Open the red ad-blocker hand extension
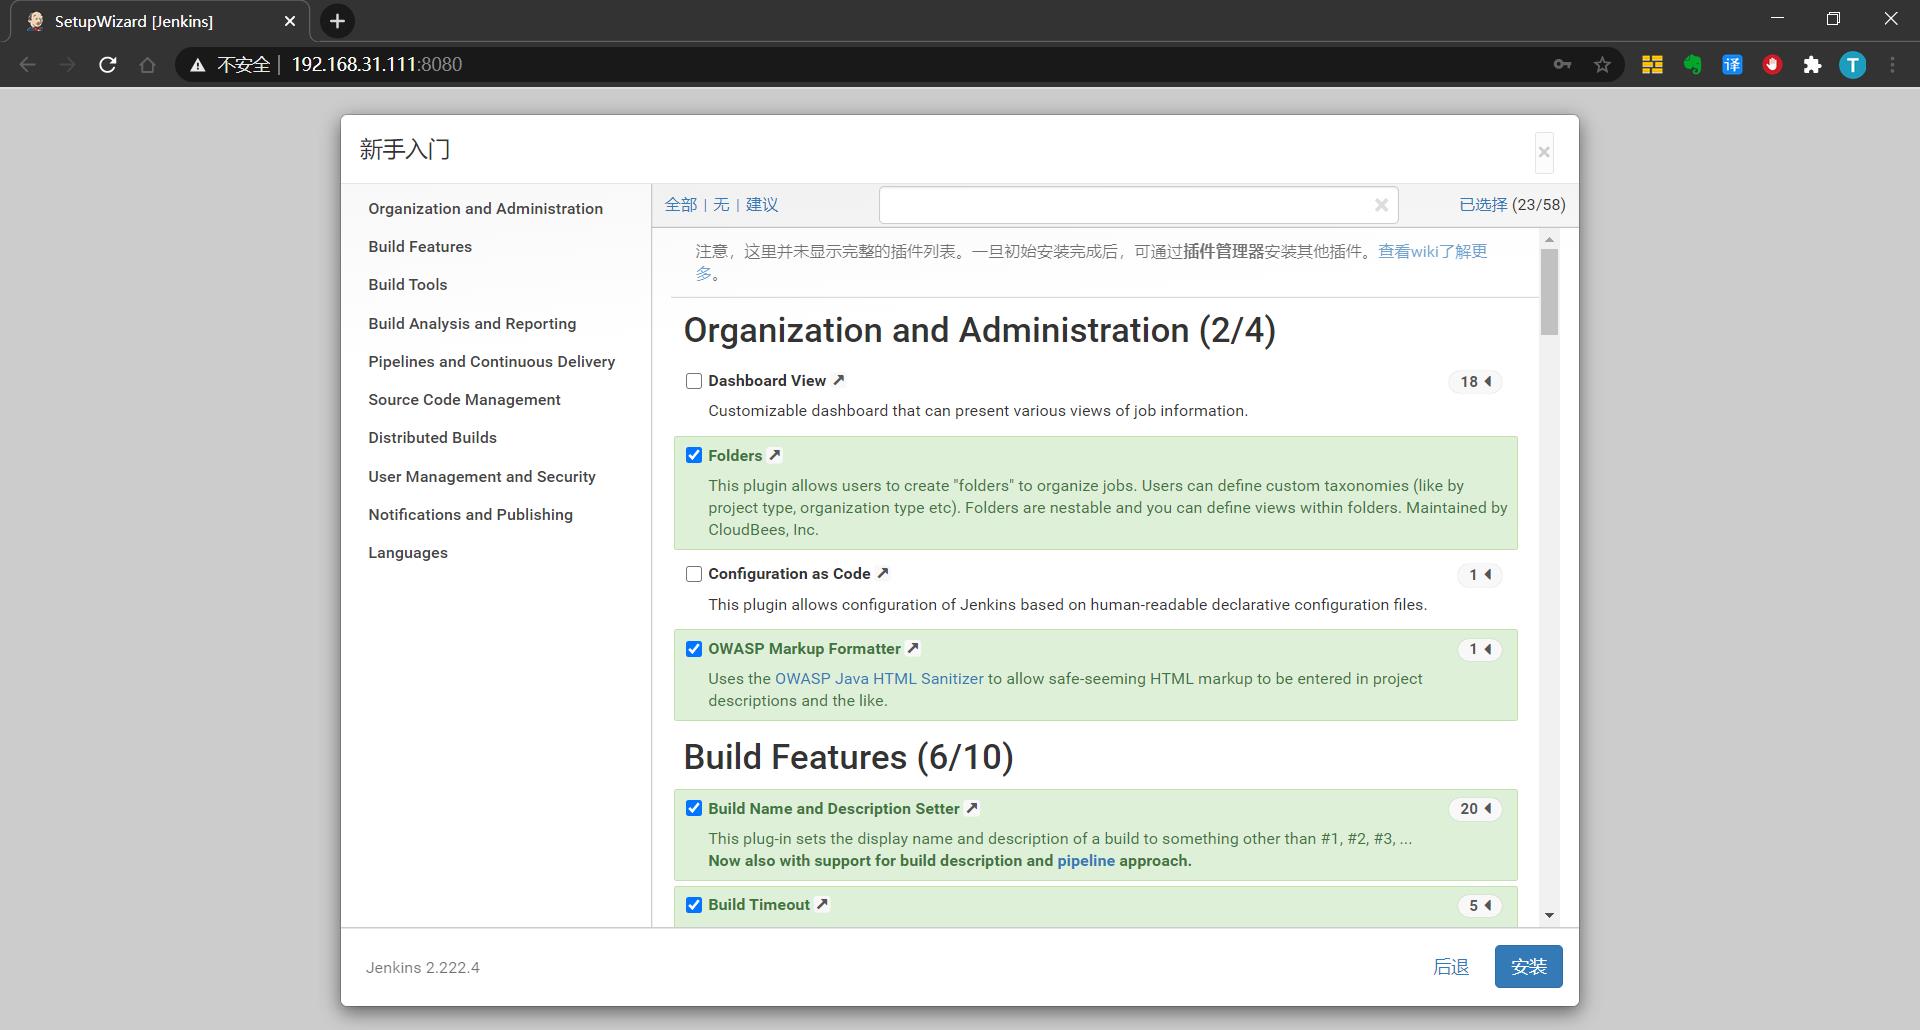This screenshot has width=1920, height=1030. click(x=1772, y=65)
